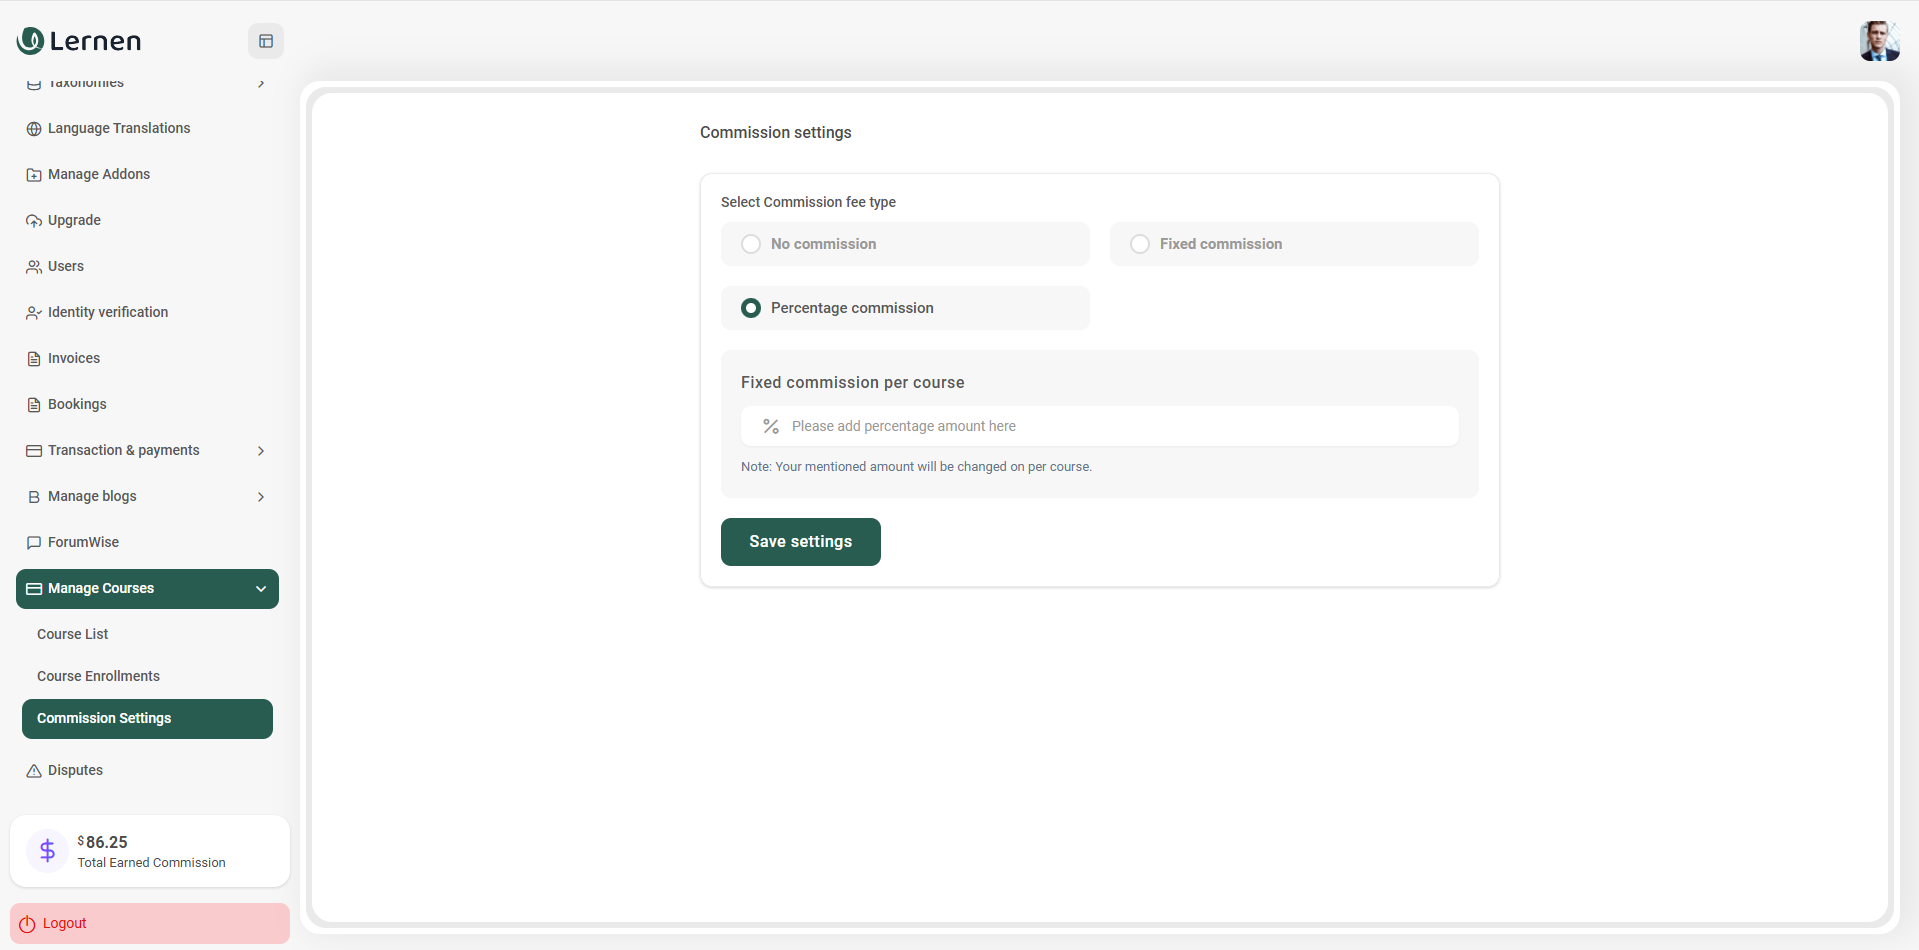Click the Language Translations globe icon
Screen dimensions: 1919x950
(34, 129)
